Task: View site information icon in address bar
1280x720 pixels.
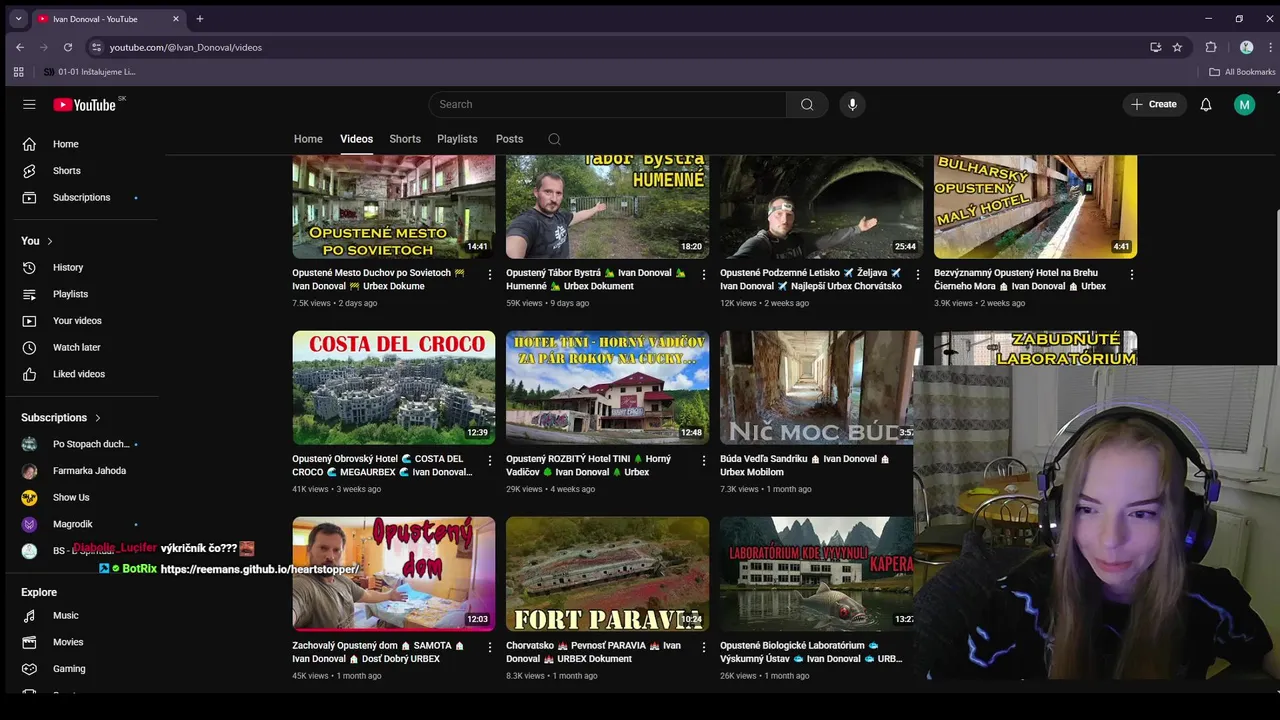Action: pyautogui.click(x=96, y=47)
